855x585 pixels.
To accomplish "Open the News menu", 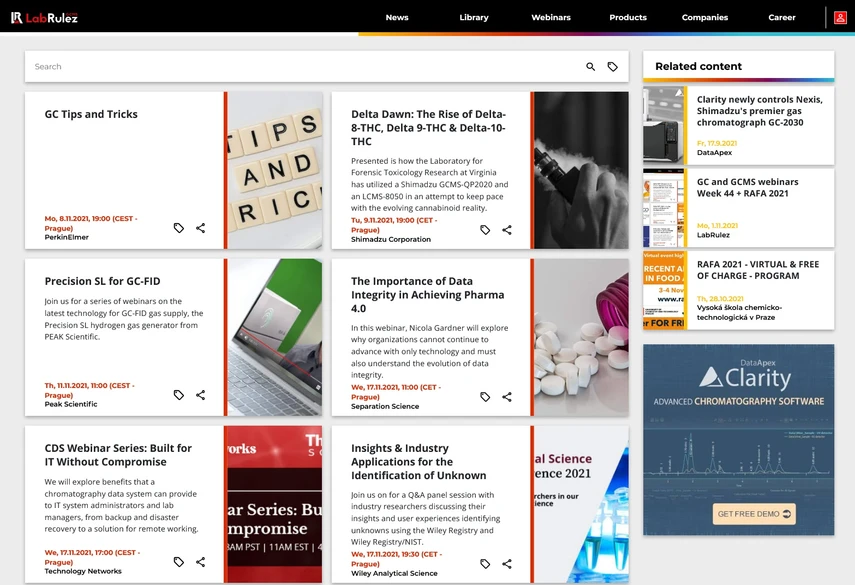I will [x=397, y=17].
